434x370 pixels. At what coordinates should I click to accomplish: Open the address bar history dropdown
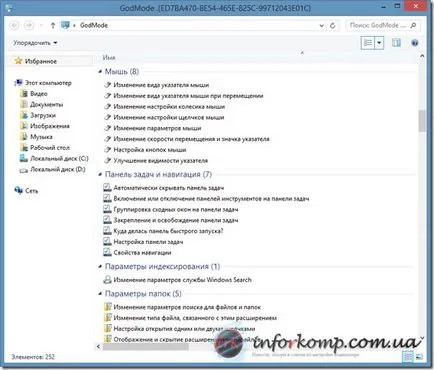click(321, 25)
